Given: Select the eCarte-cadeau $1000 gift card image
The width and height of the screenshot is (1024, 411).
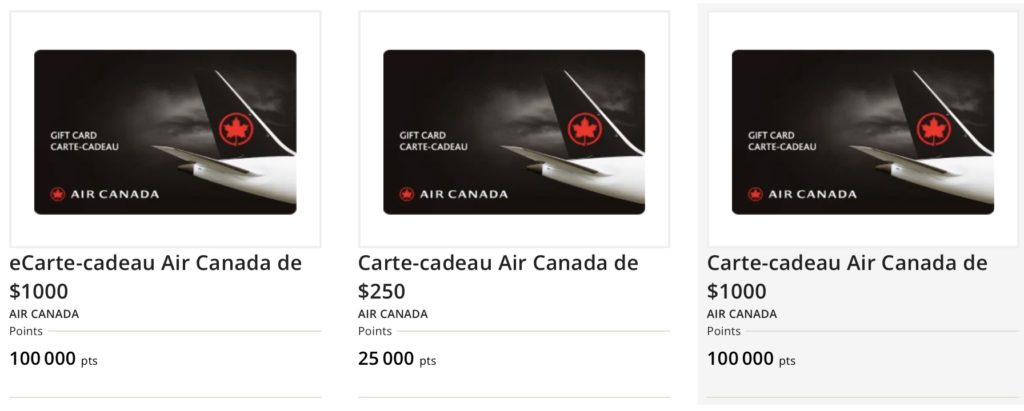Looking at the screenshot, I should point(165,130).
